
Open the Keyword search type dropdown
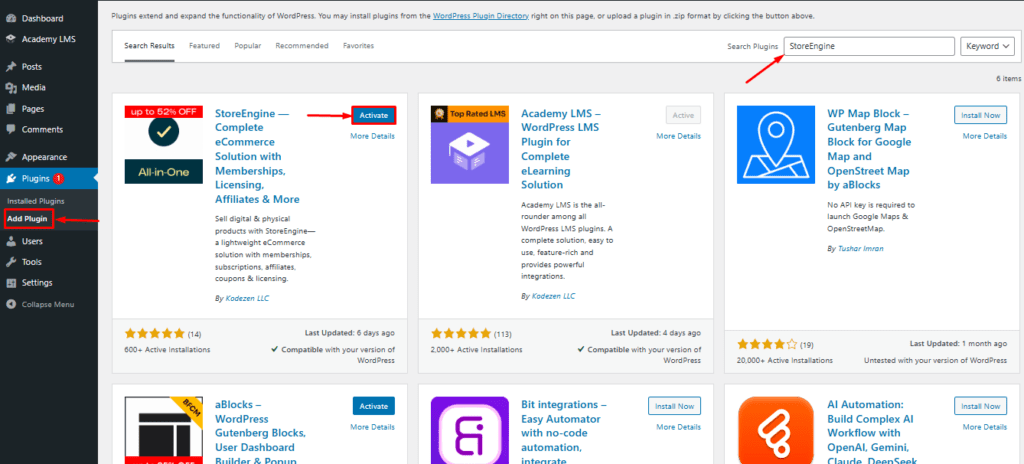987,46
